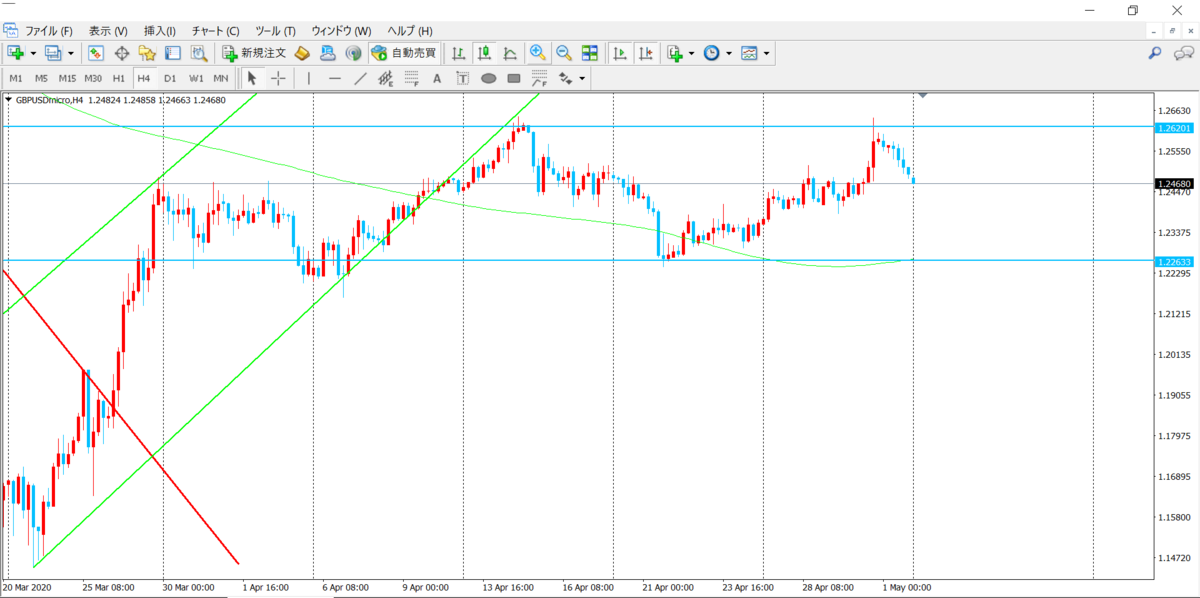Toggle chart shift

tap(646, 53)
